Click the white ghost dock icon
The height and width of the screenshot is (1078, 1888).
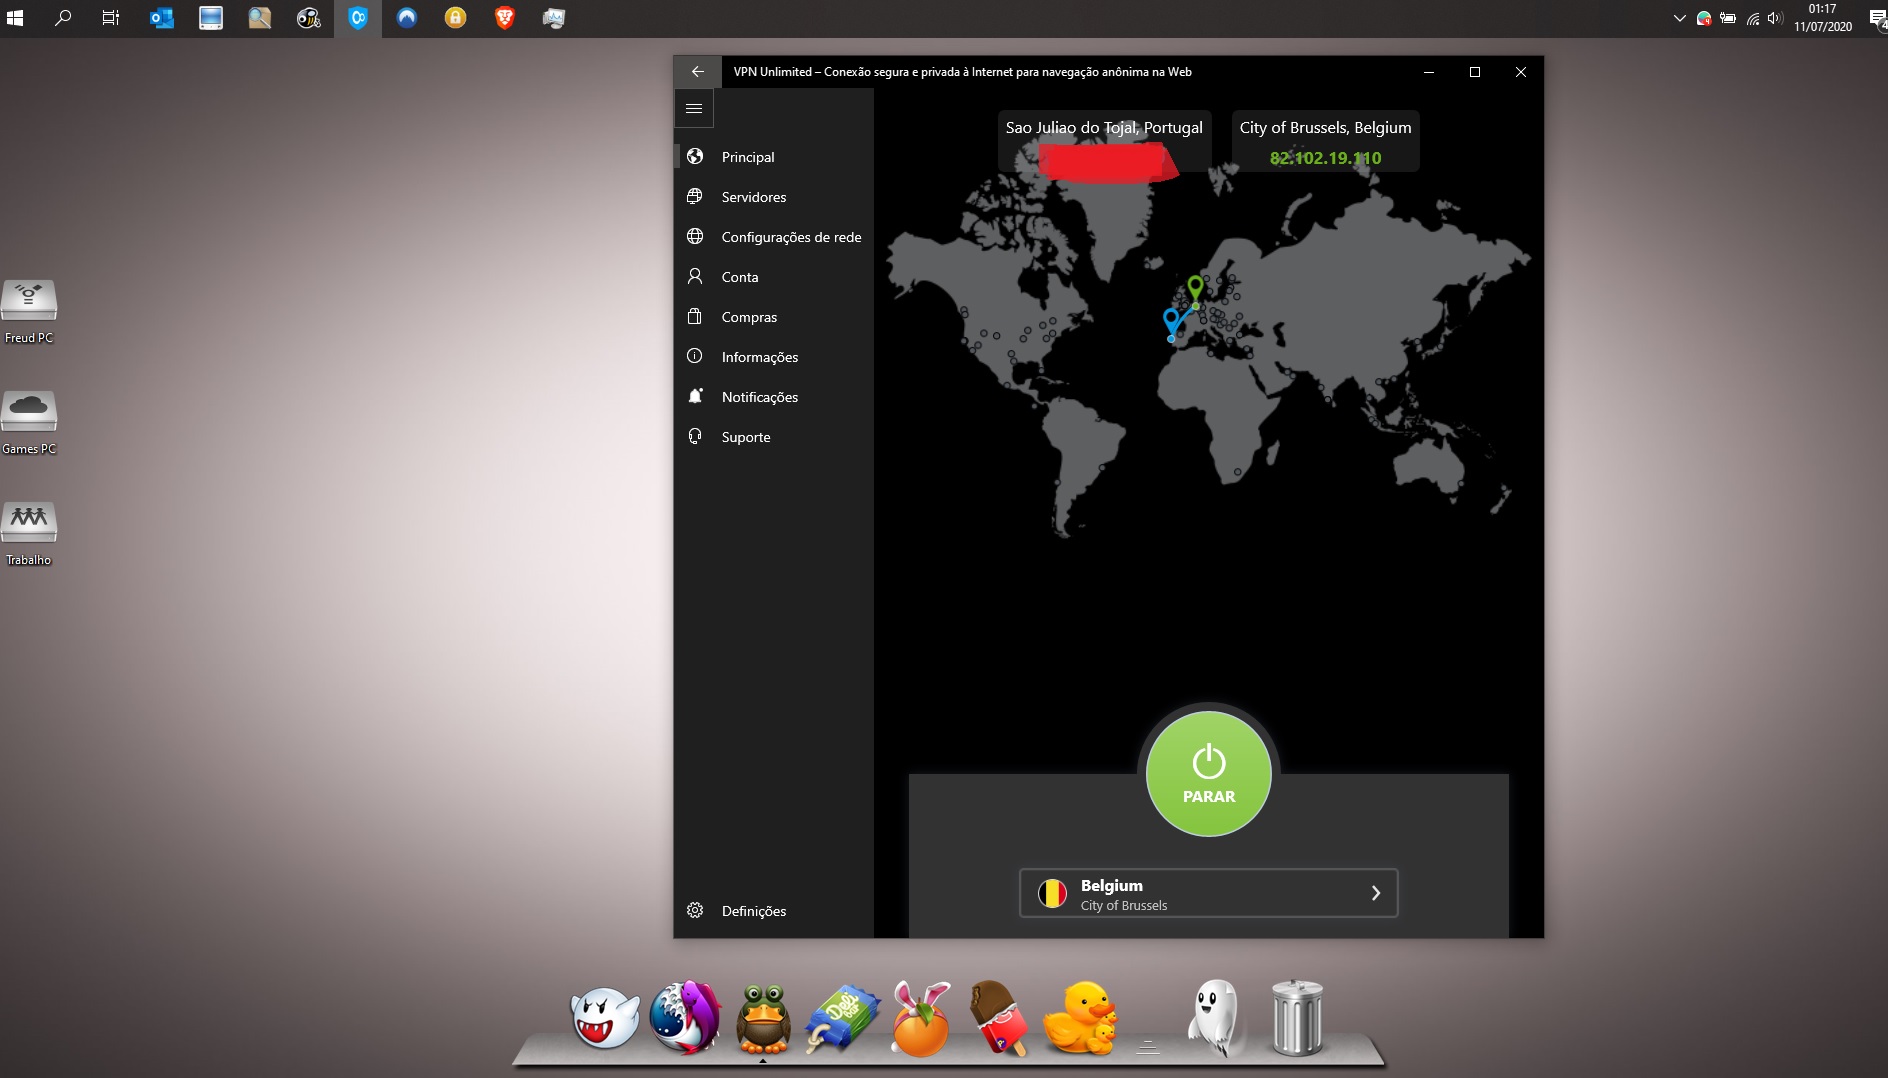1216,1018
